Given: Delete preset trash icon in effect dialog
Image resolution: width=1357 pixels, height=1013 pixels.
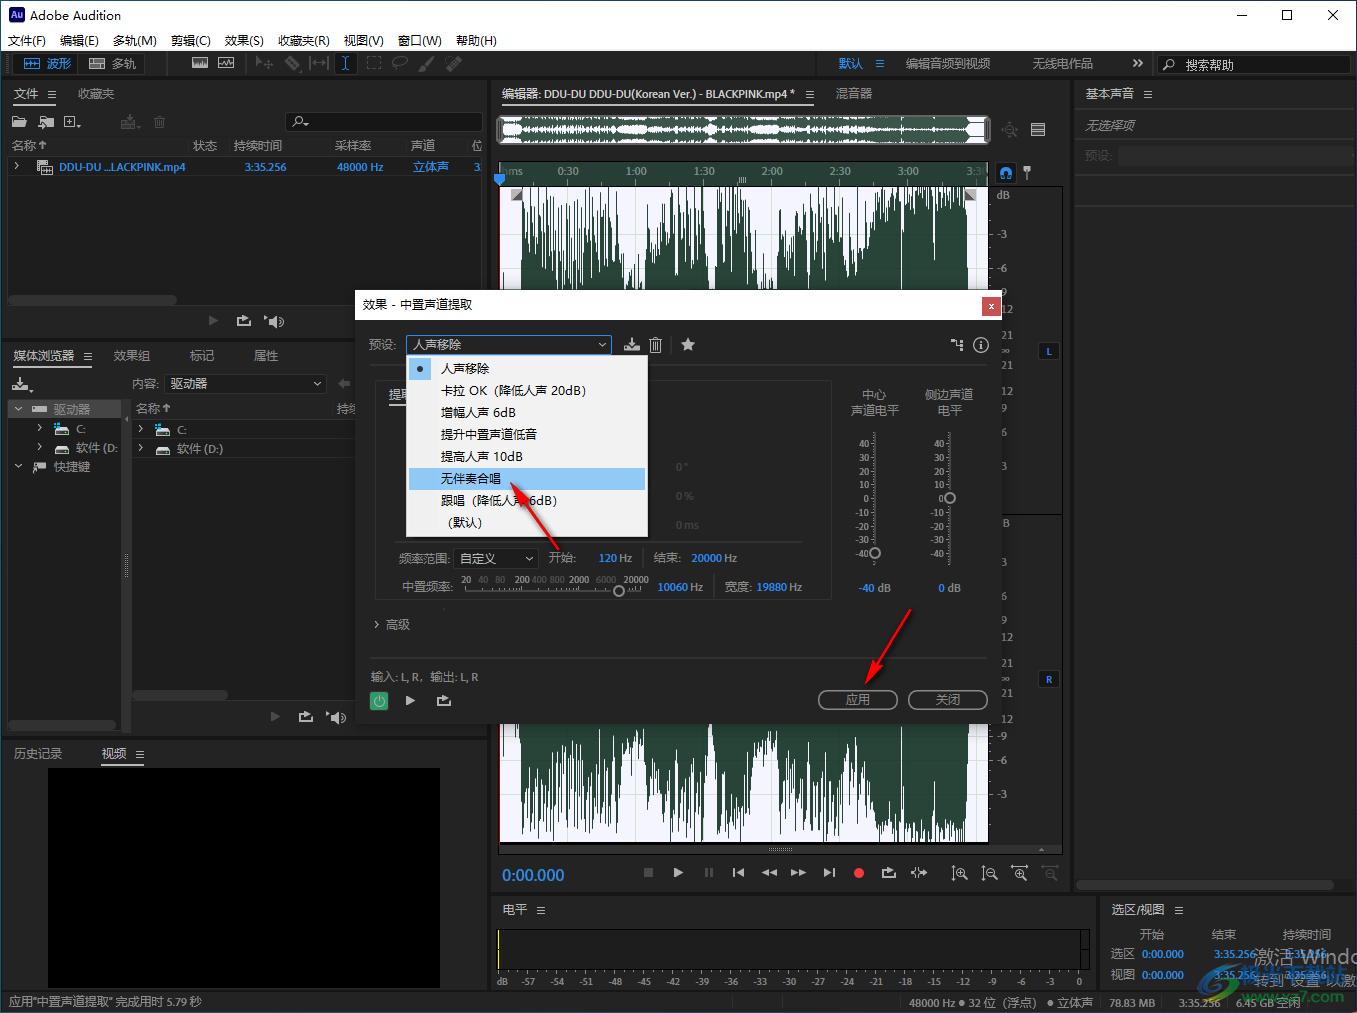Looking at the screenshot, I should pos(656,345).
